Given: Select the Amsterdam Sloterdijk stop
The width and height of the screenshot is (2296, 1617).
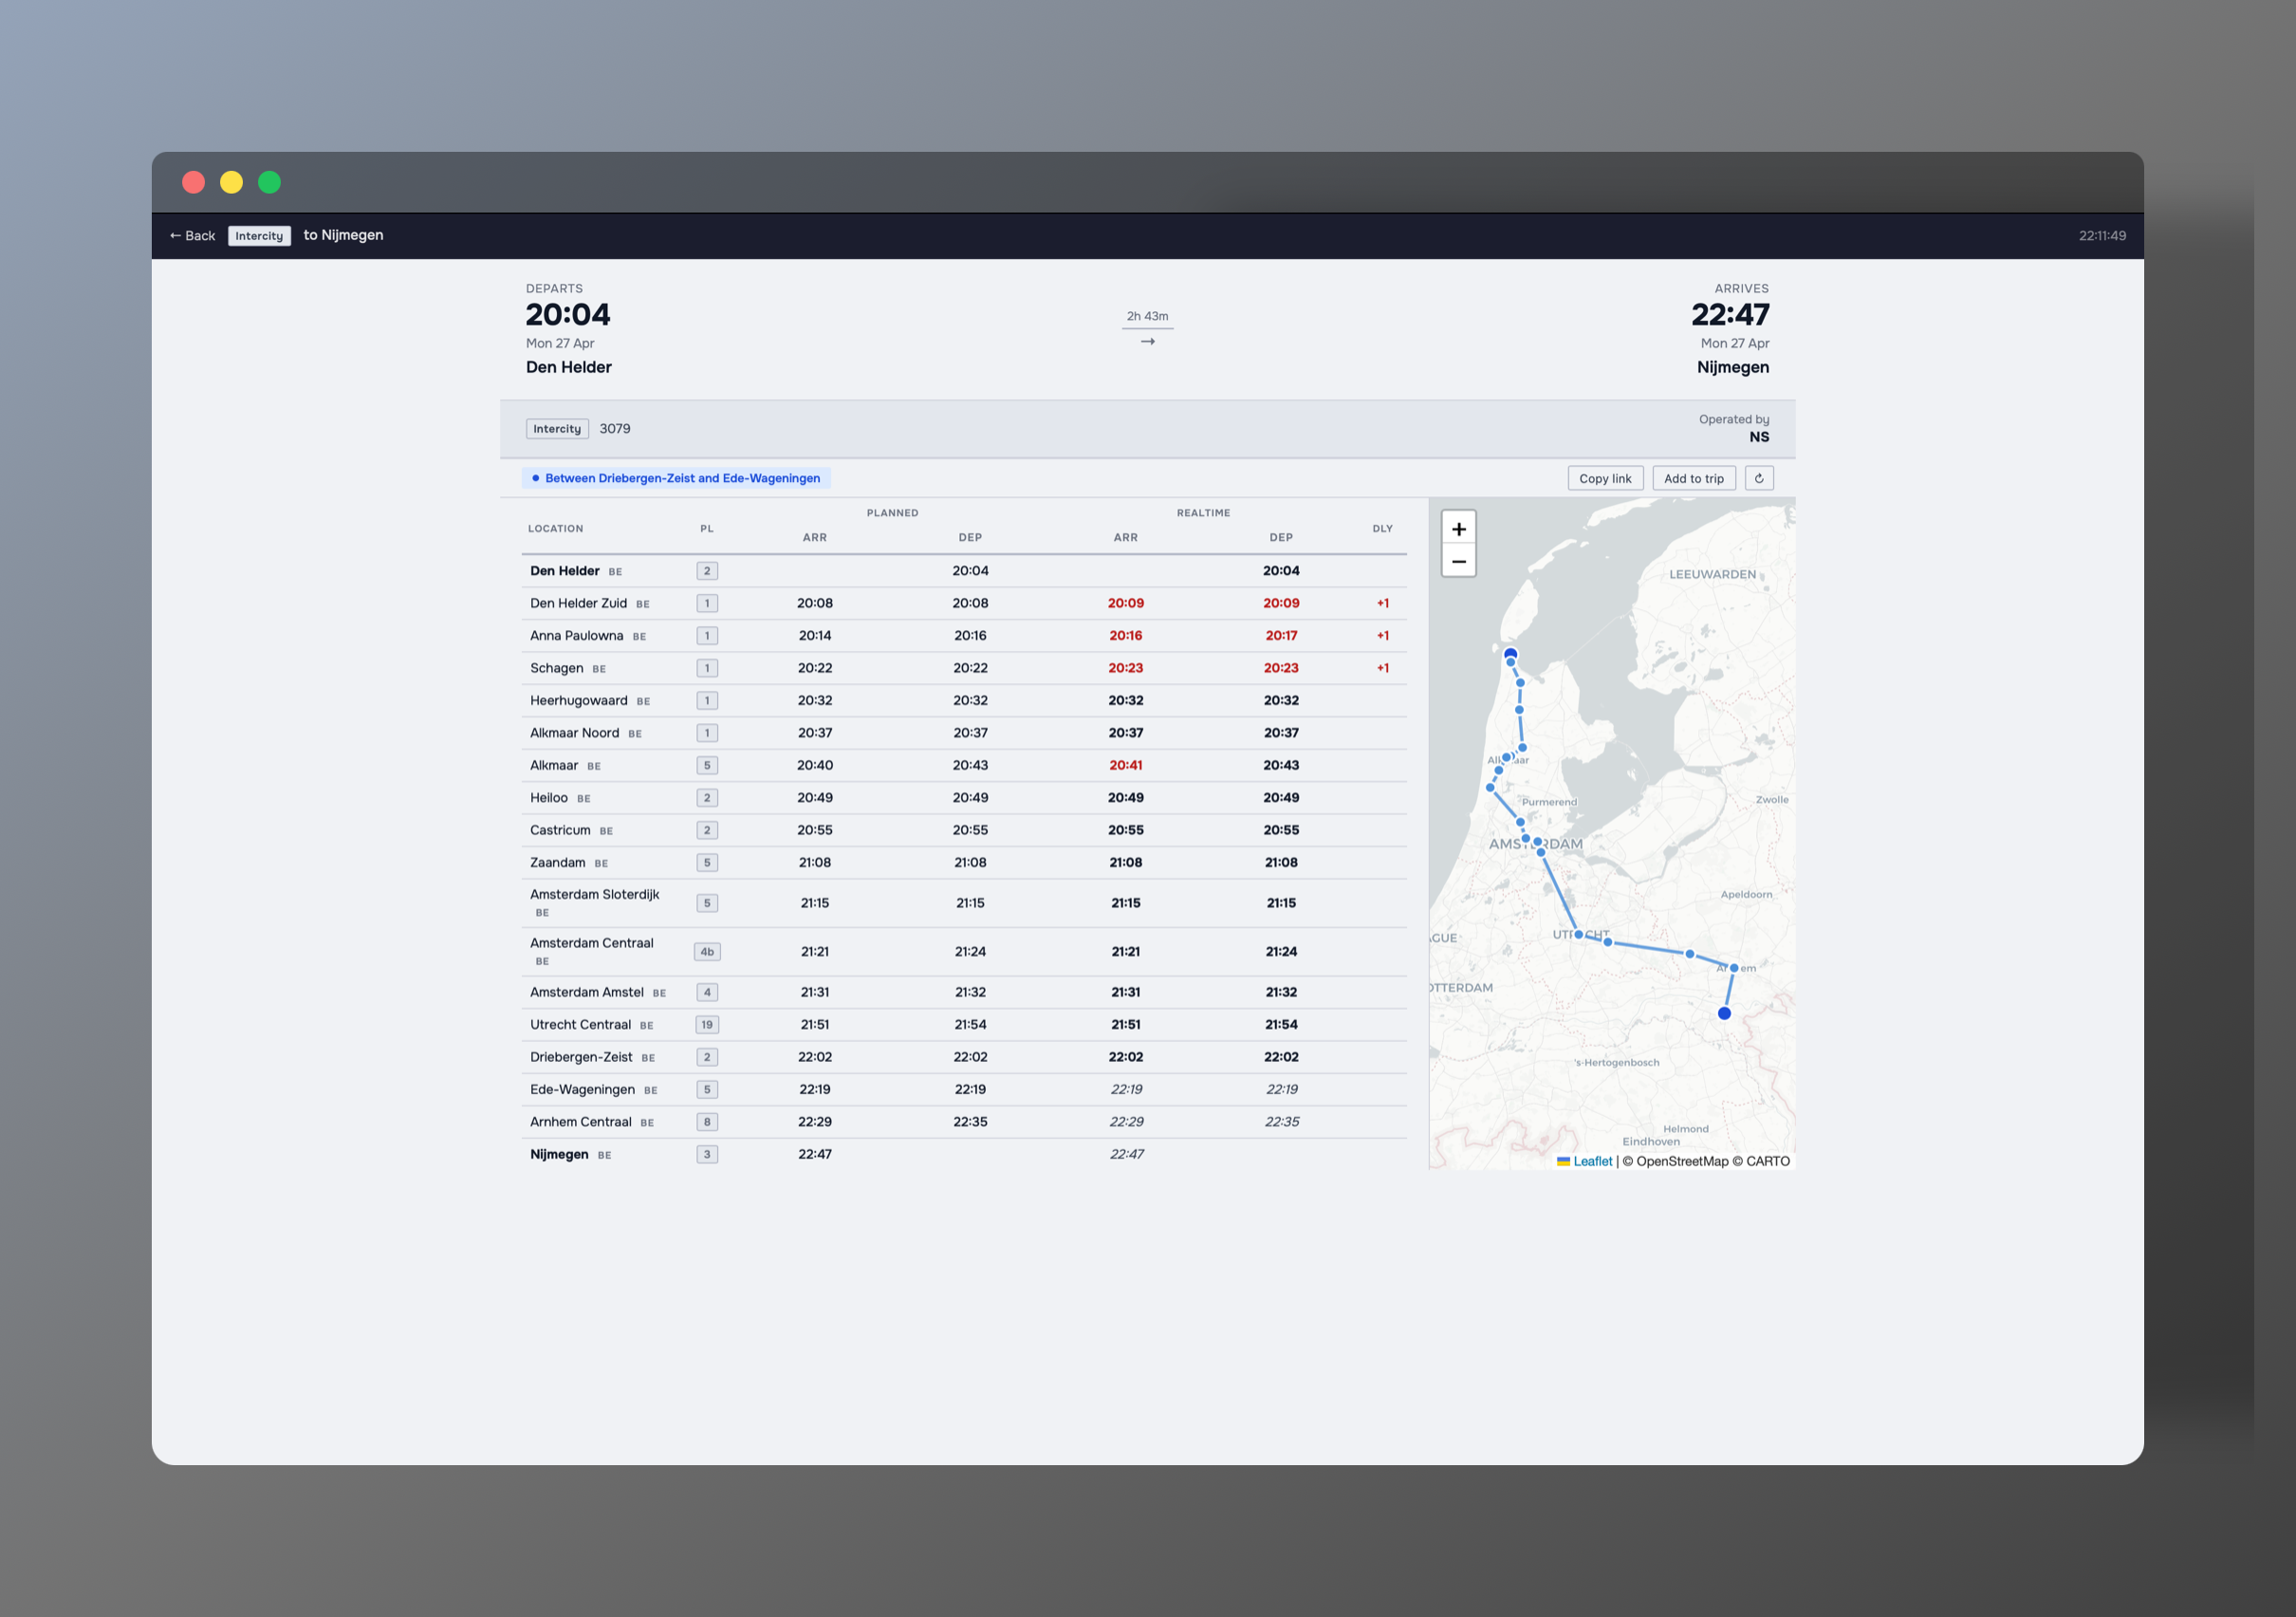Looking at the screenshot, I should click(x=594, y=894).
